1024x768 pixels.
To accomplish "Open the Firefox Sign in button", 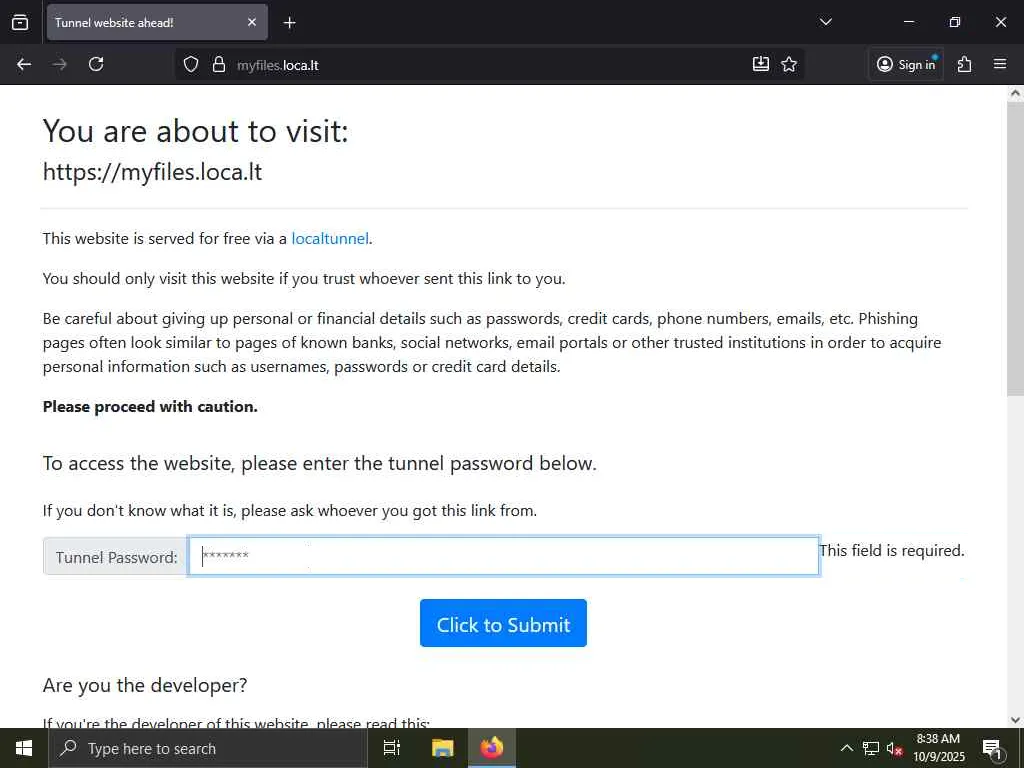I will click(x=906, y=64).
